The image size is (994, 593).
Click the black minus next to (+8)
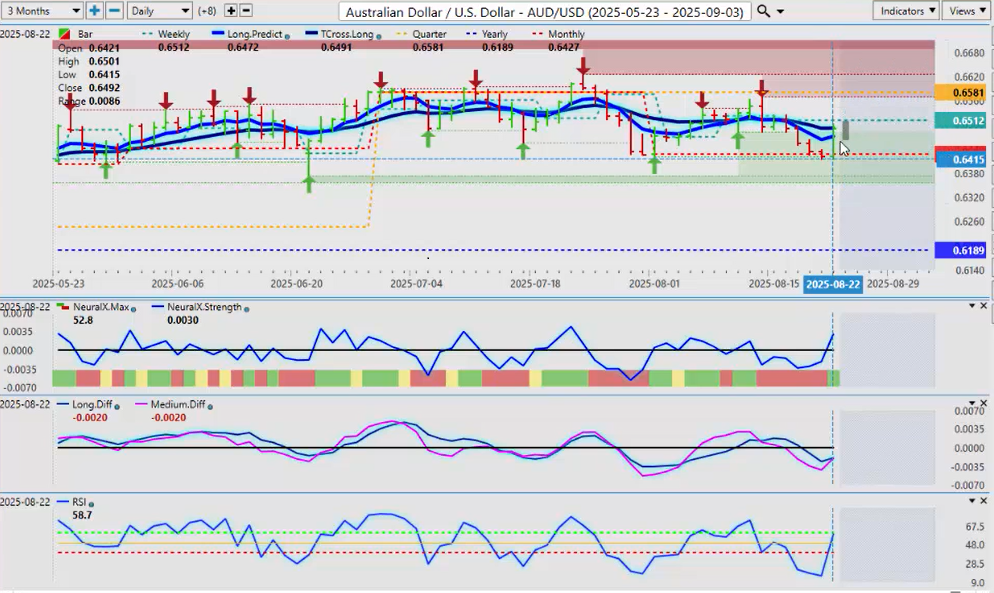[247, 11]
